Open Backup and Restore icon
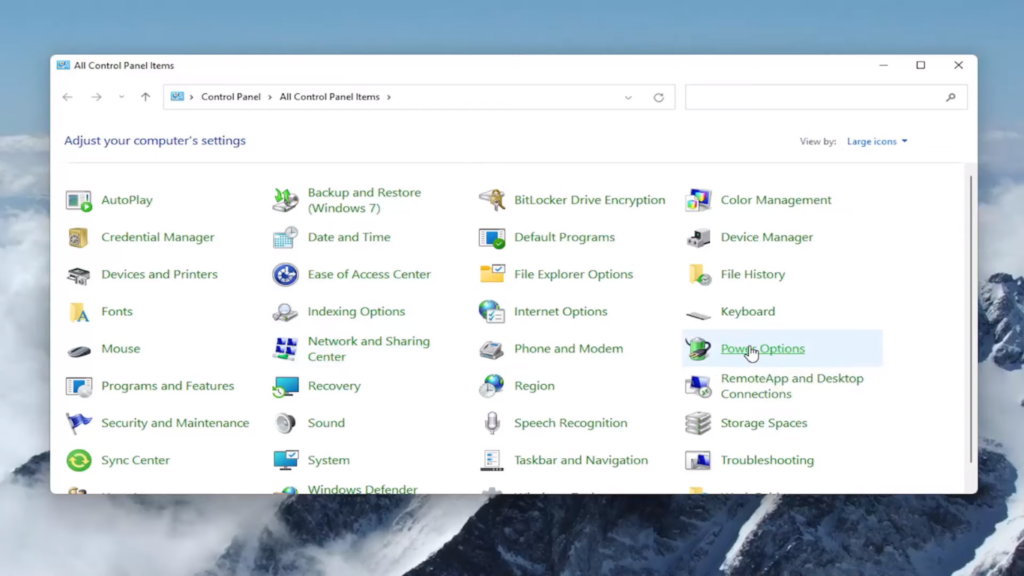The width and height of the screenshot is (1024, 576). (x=285, y=200)
